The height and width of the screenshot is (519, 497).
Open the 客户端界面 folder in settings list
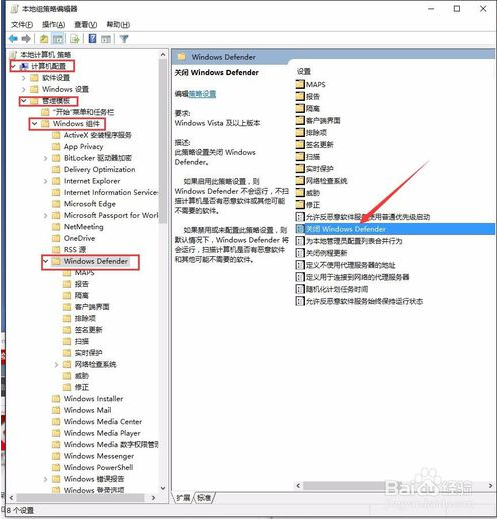(318, 120)
